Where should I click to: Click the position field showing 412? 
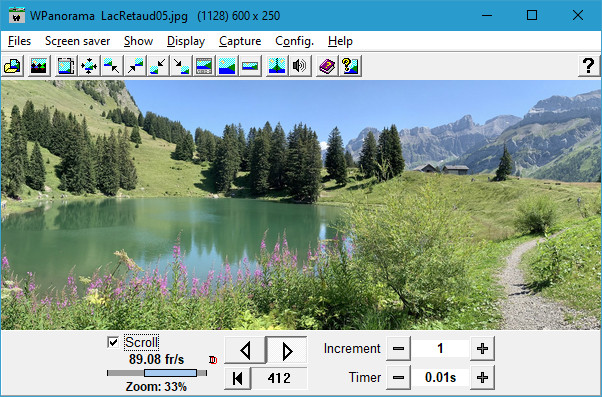tap(279, 378)
